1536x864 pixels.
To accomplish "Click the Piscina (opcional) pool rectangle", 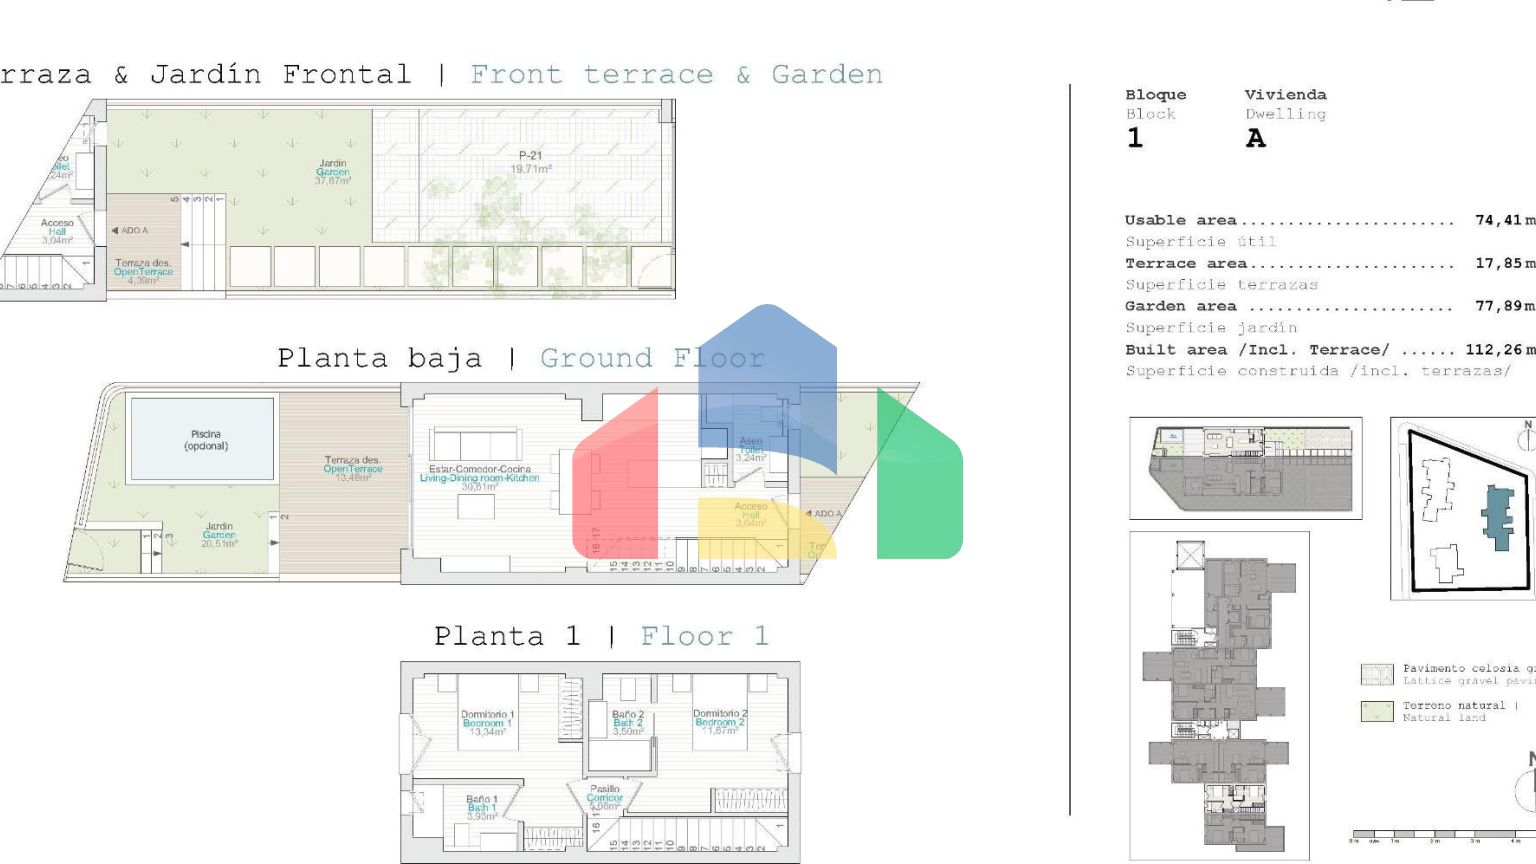I will 202,439.
